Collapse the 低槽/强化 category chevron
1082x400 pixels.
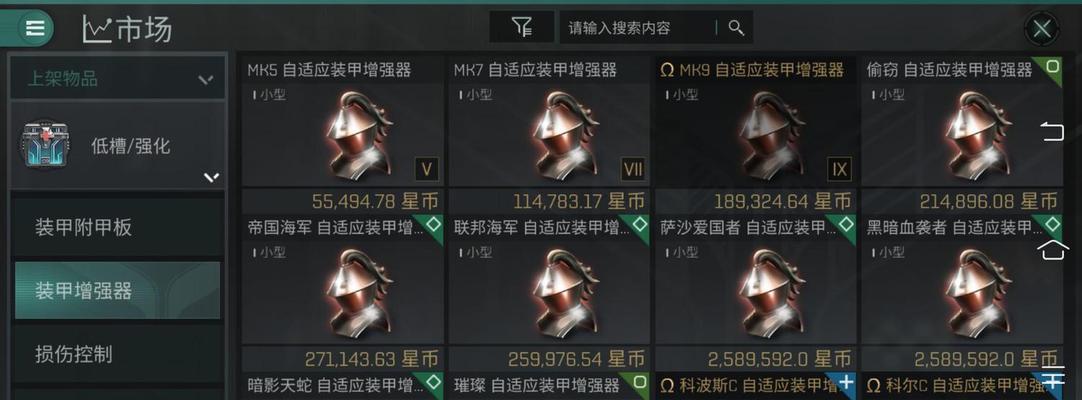point(211,178)
